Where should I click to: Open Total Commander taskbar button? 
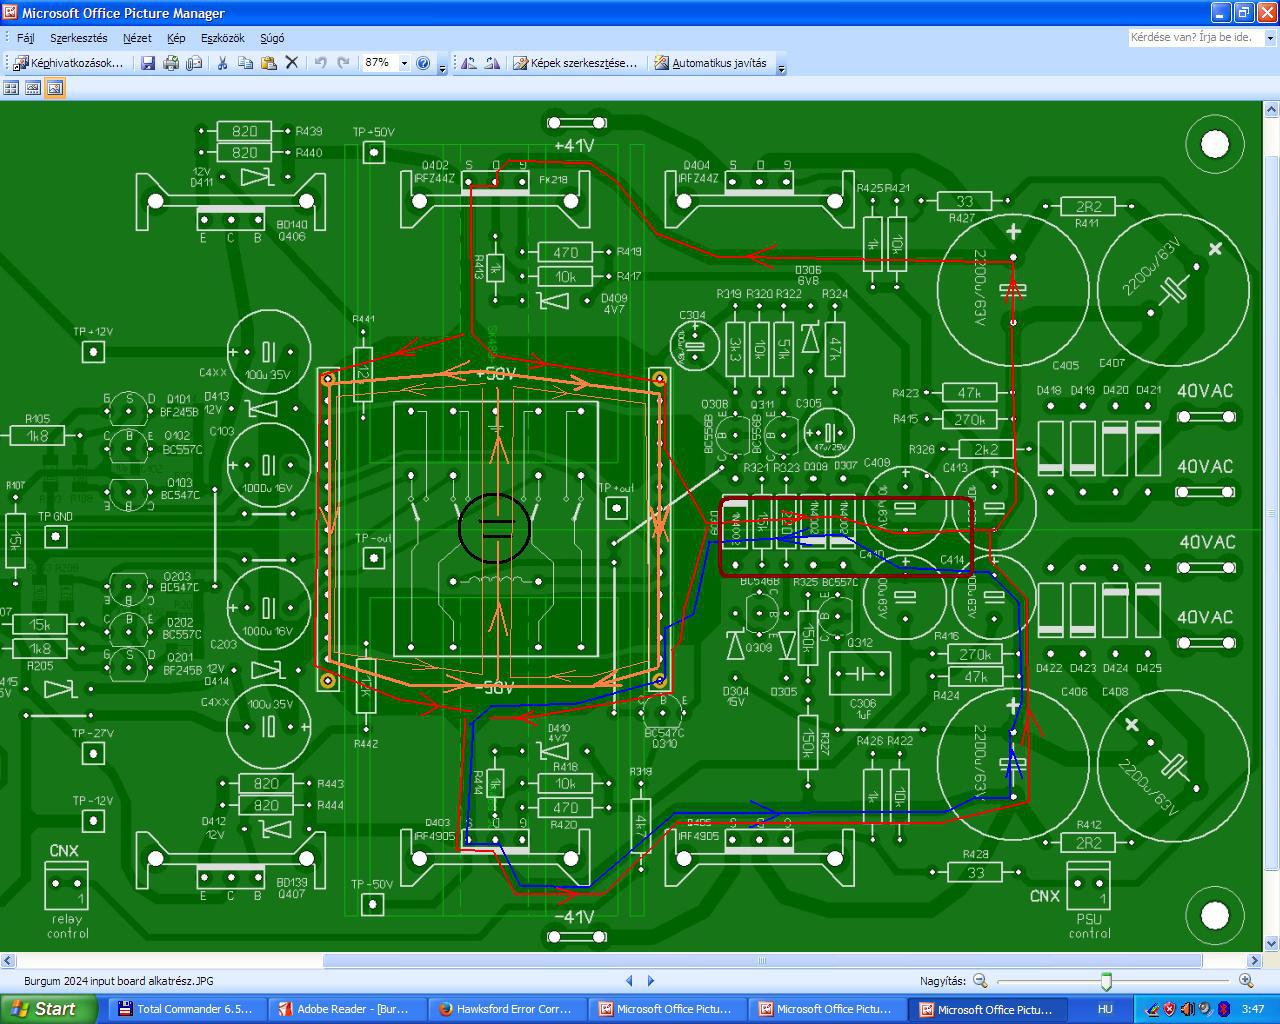186,1009
